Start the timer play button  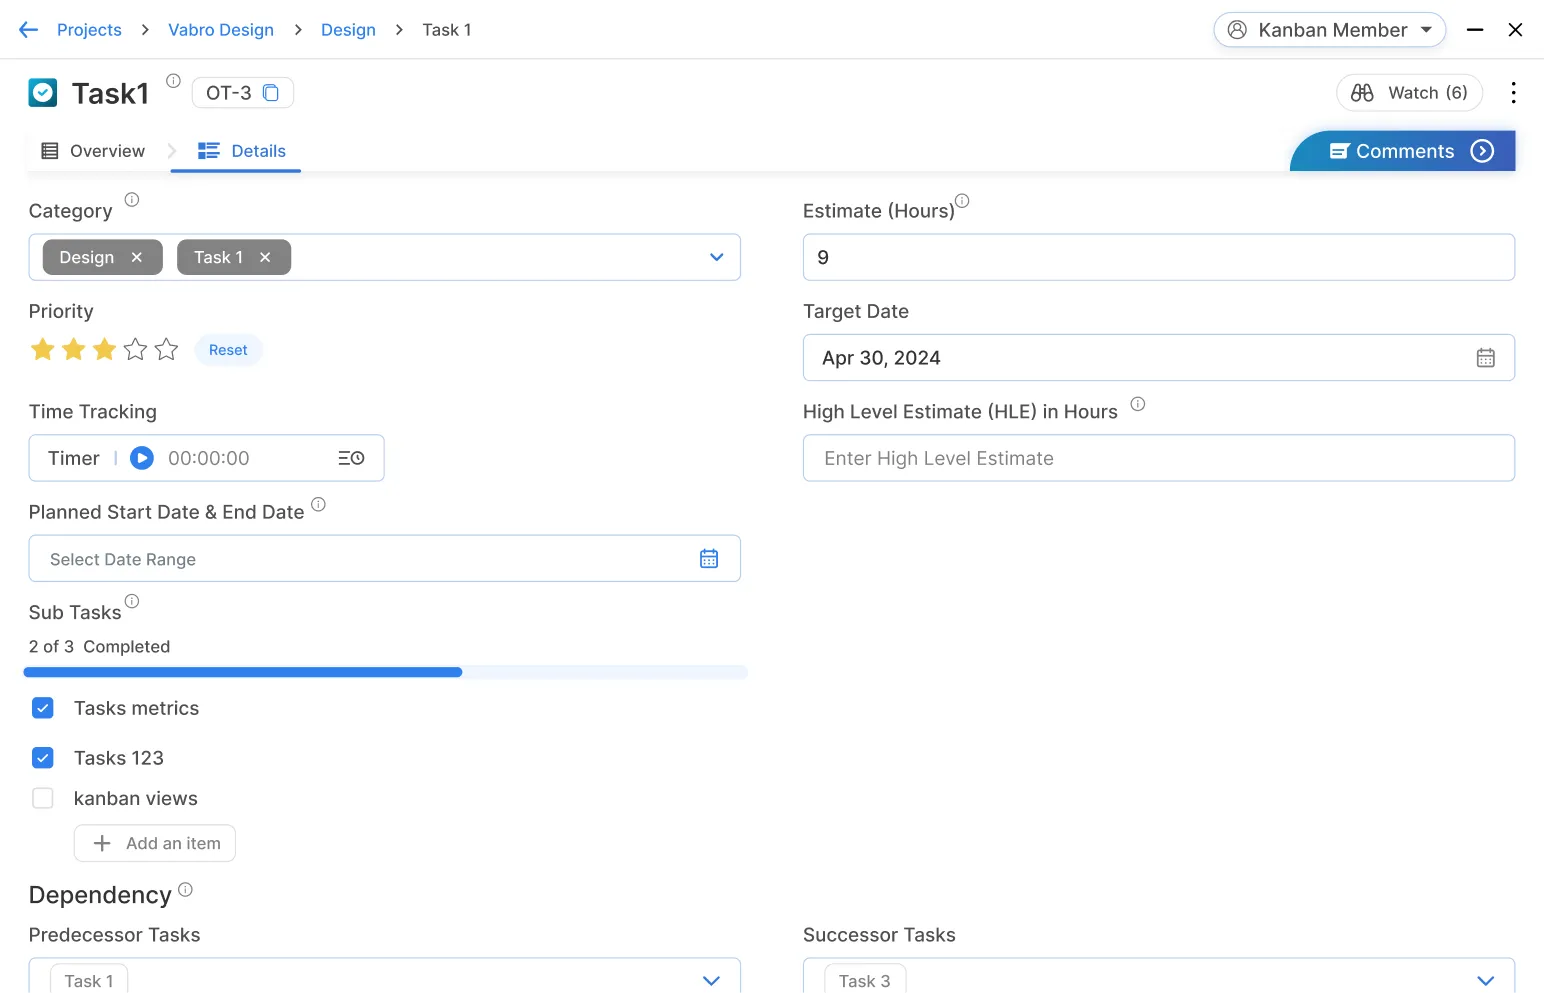tap(142, 458)
